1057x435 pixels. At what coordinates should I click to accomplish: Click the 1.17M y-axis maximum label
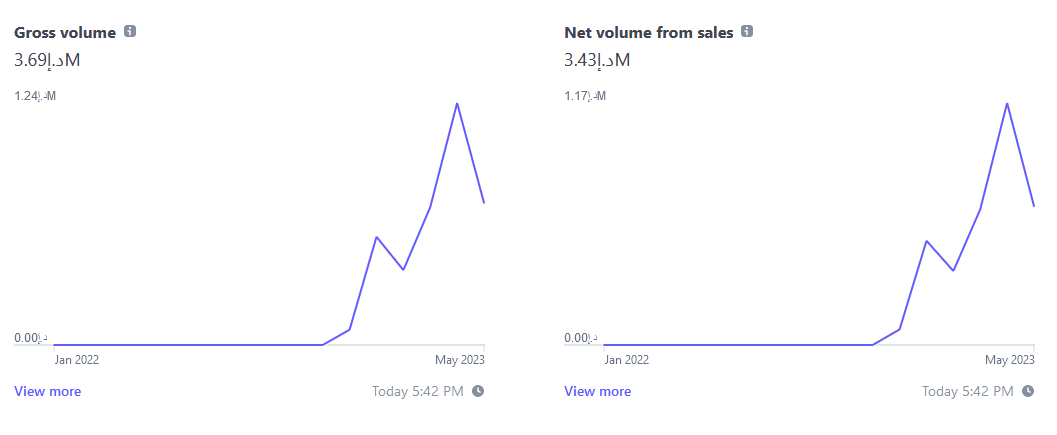[x=585, y=96]
